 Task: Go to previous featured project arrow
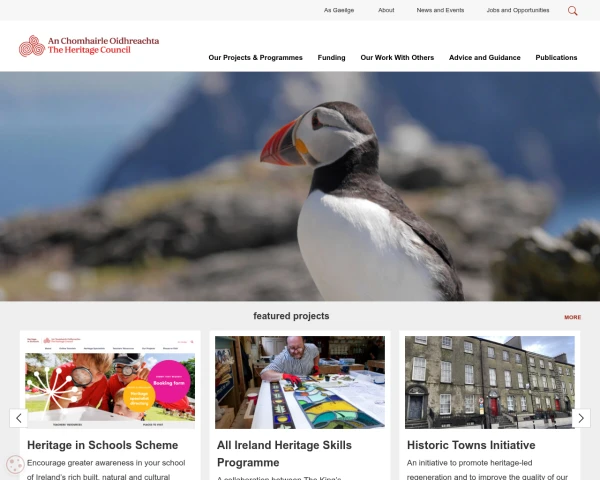(18, 418)
